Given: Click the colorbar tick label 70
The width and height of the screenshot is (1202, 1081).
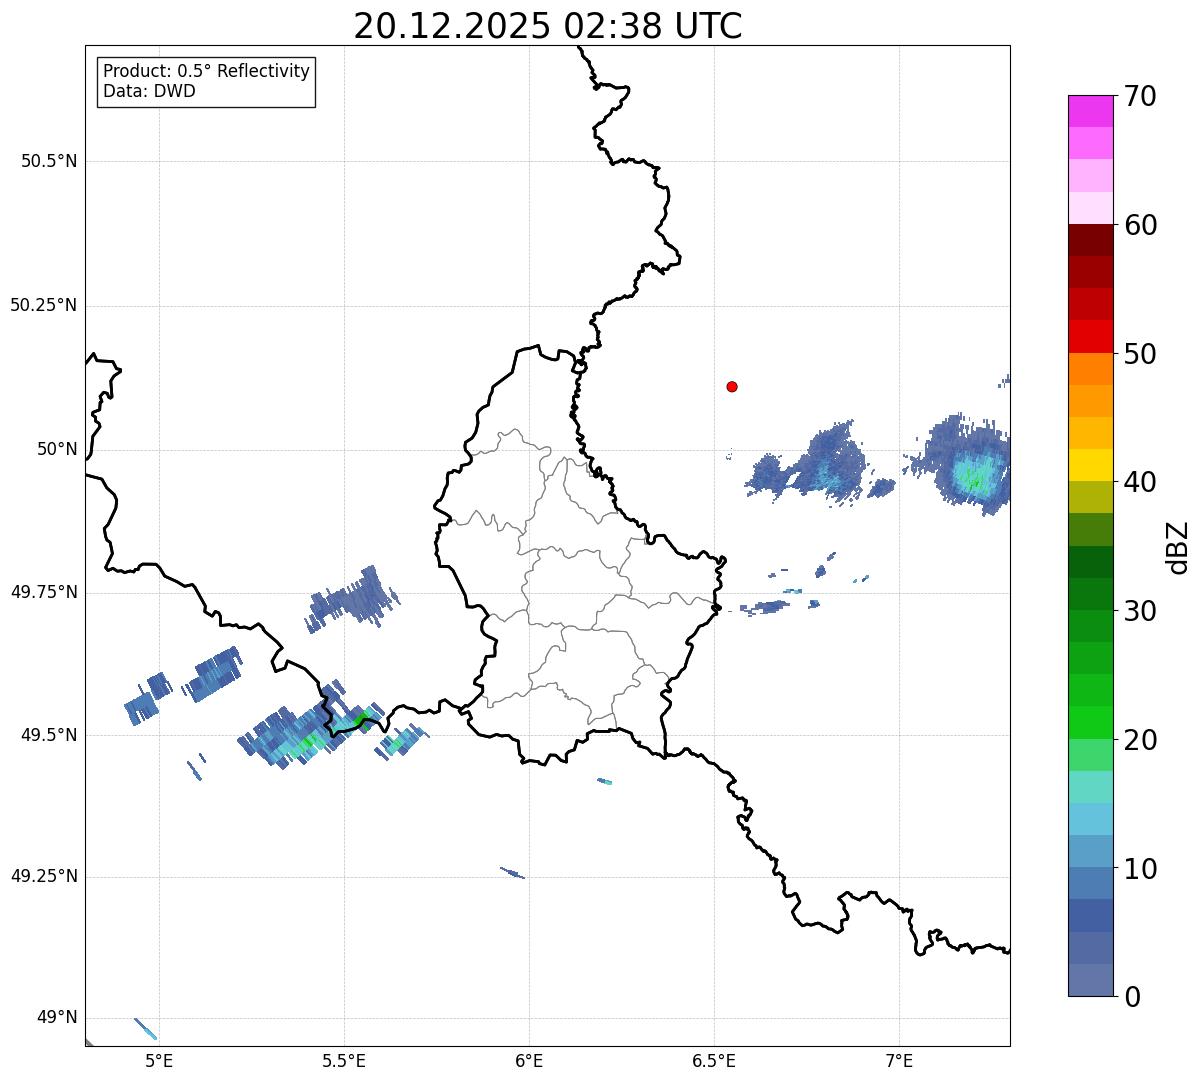Looking at the screenshot, I should pos(1140,97).
